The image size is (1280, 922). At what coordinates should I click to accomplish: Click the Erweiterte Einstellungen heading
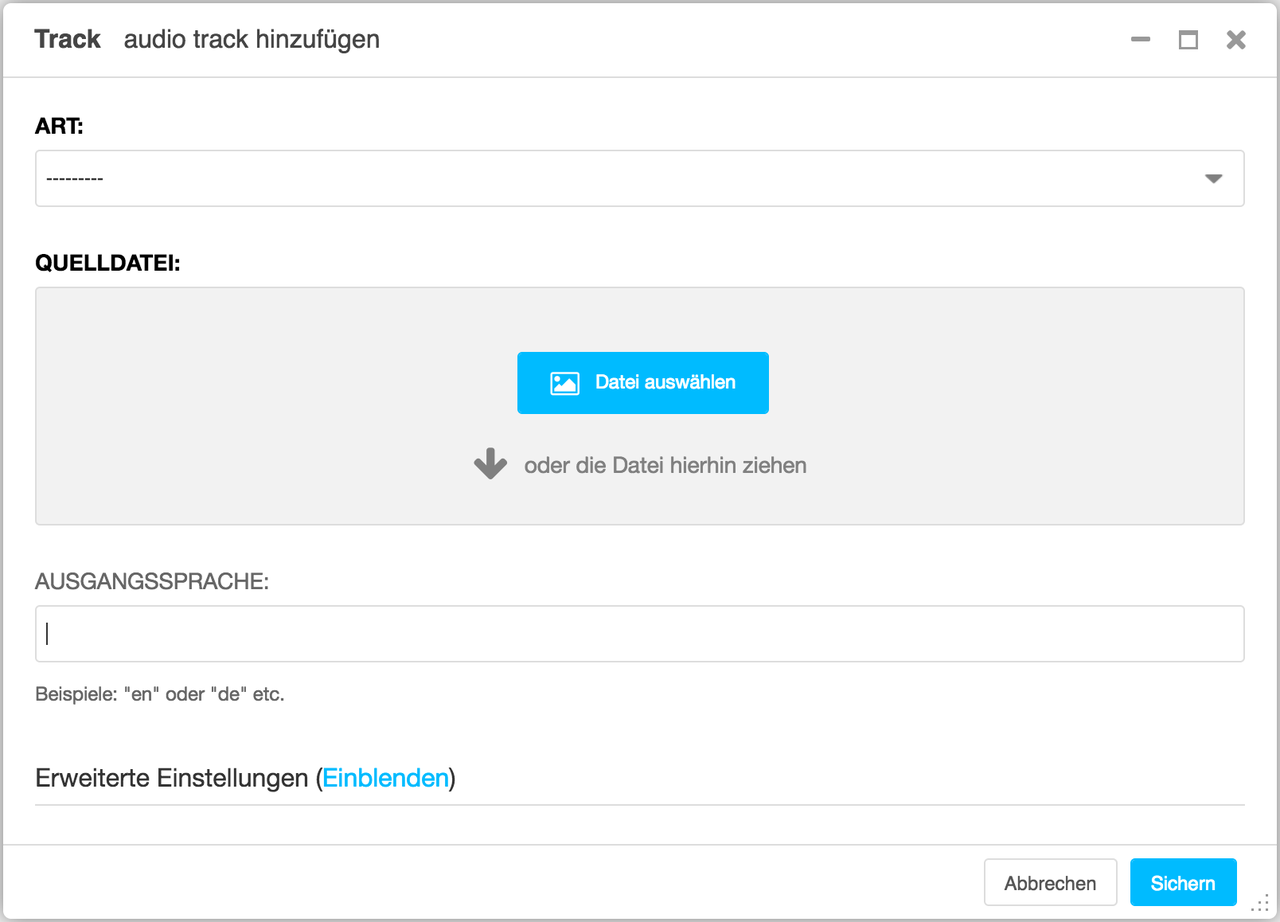172,778
